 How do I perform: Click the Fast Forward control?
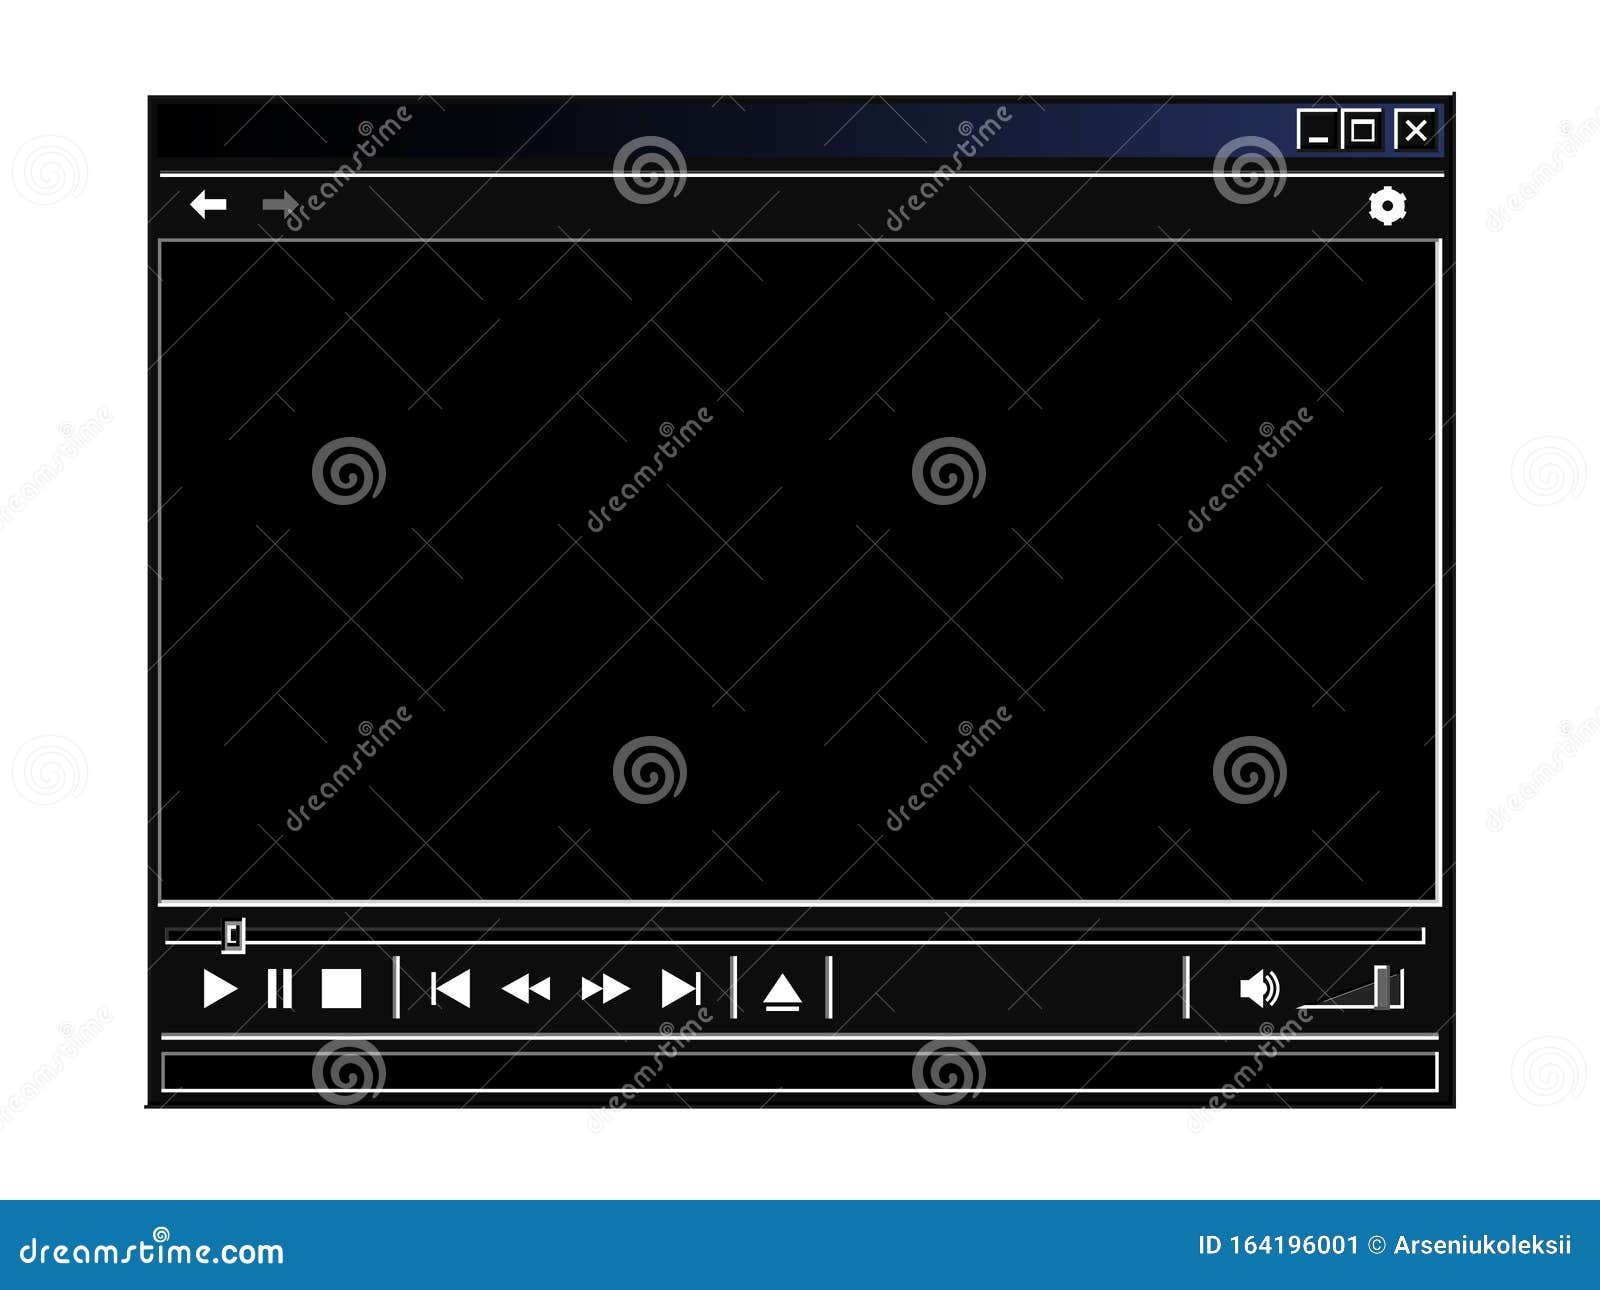(x=604, y=989)
